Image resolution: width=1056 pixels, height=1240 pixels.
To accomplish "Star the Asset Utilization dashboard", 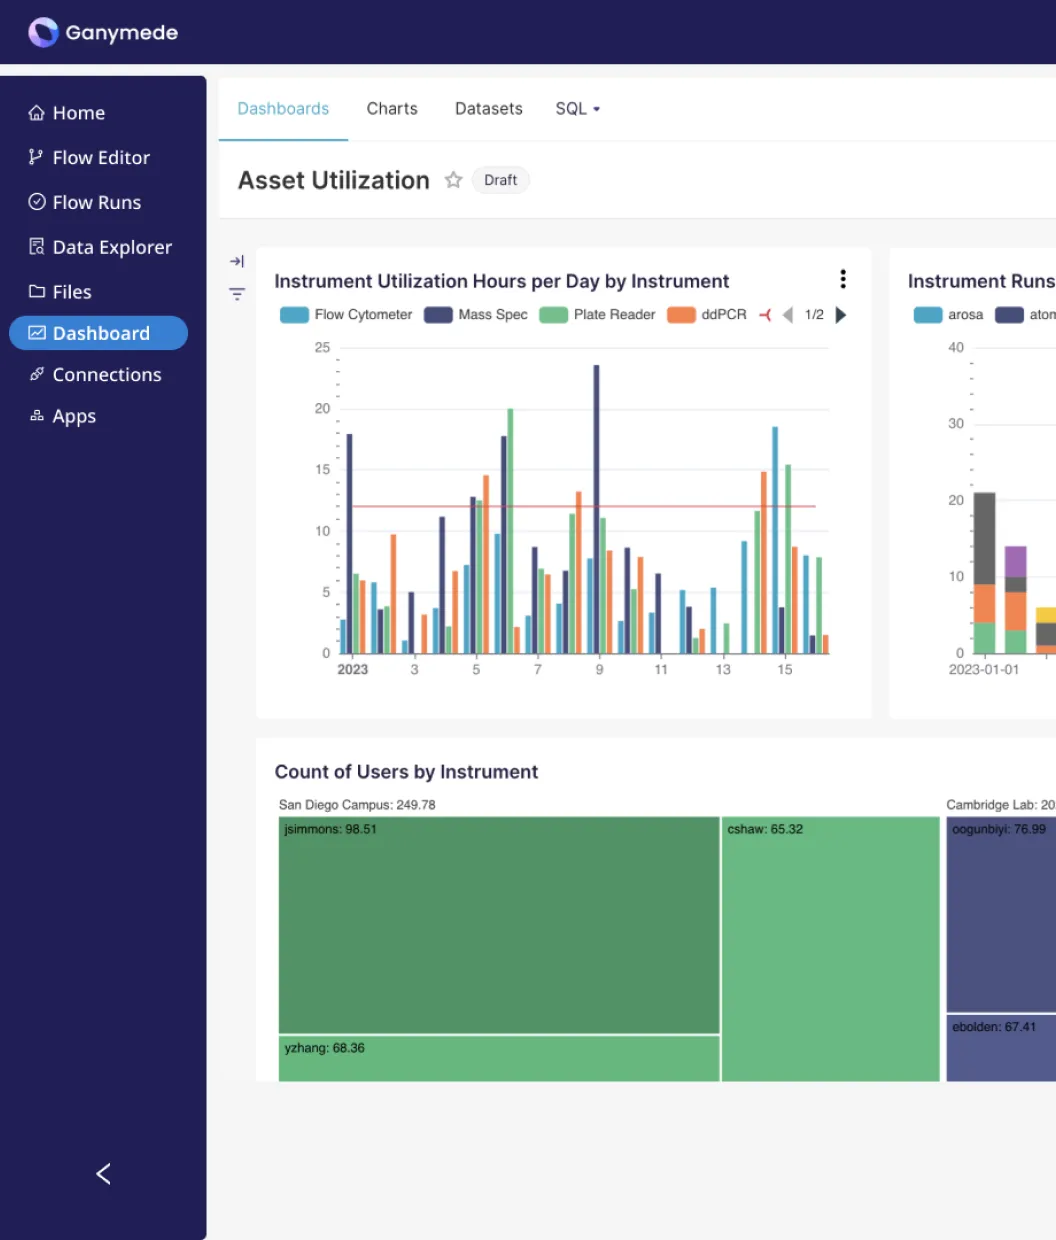I will [x=453, y=180].
